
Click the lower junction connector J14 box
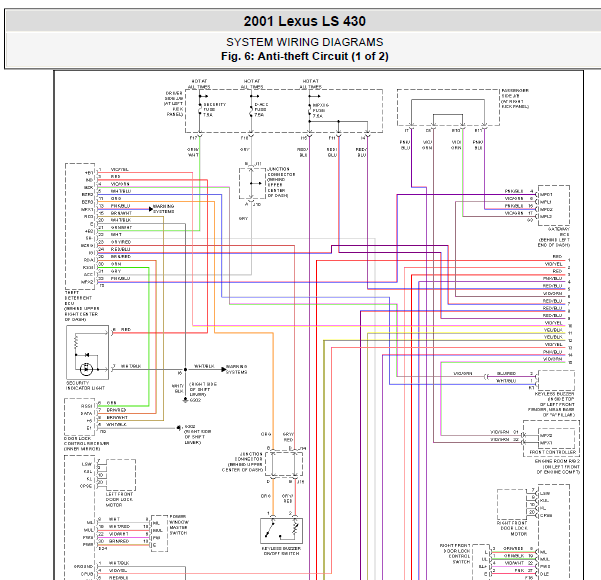click(x=284, y=464)
